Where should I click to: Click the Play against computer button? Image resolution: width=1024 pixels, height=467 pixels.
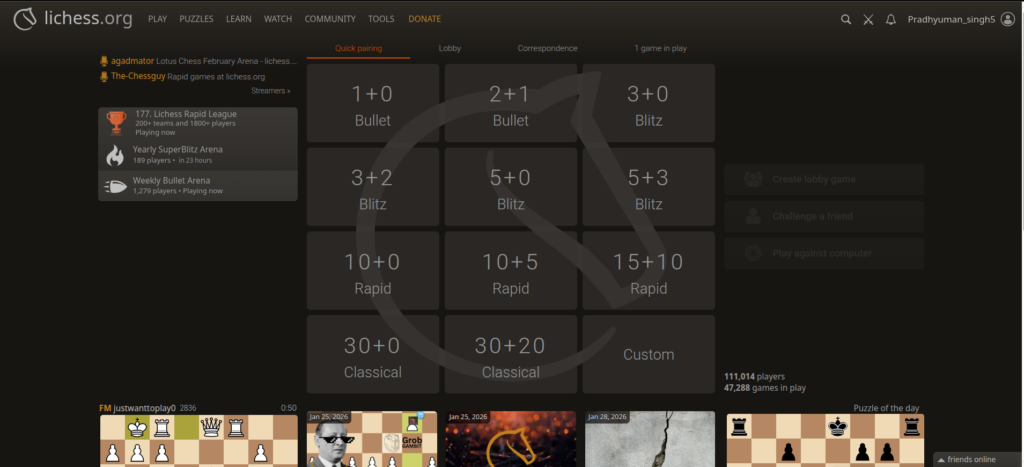point(824,253)
